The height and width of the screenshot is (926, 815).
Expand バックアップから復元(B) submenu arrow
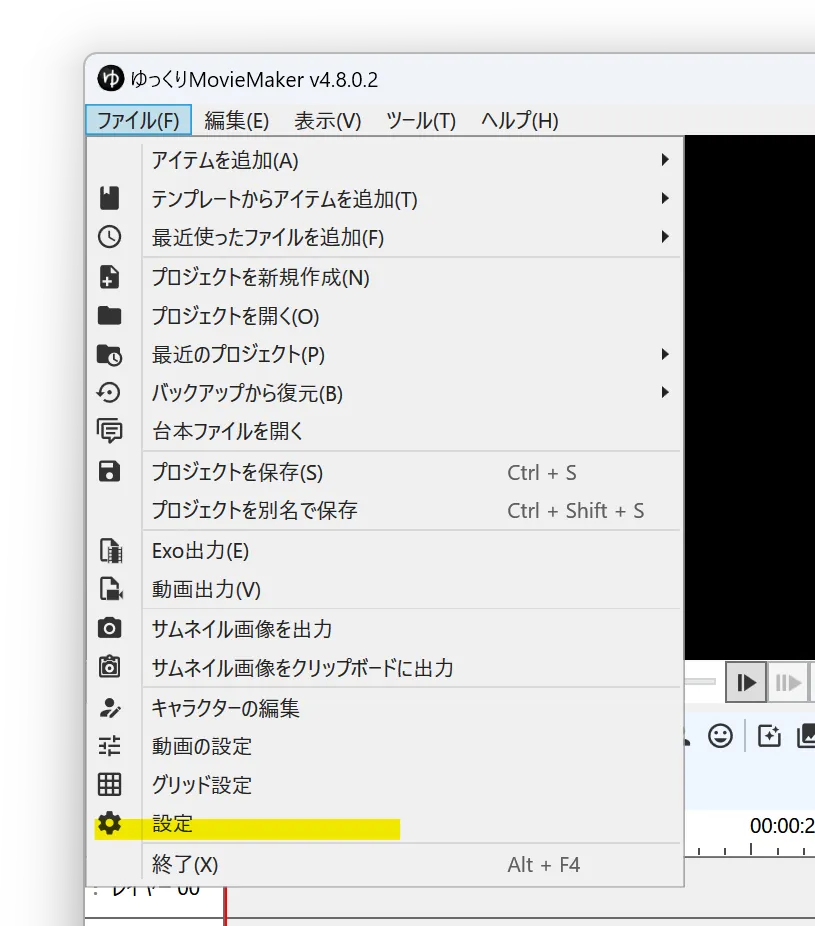tap(665, 393)
